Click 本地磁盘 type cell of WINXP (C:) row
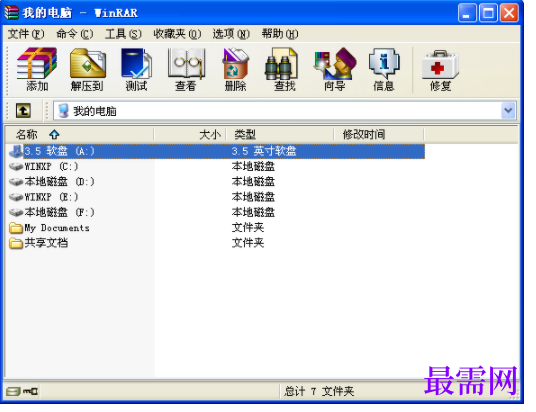Viewport: 536px width, 412px height. [253, 167]
